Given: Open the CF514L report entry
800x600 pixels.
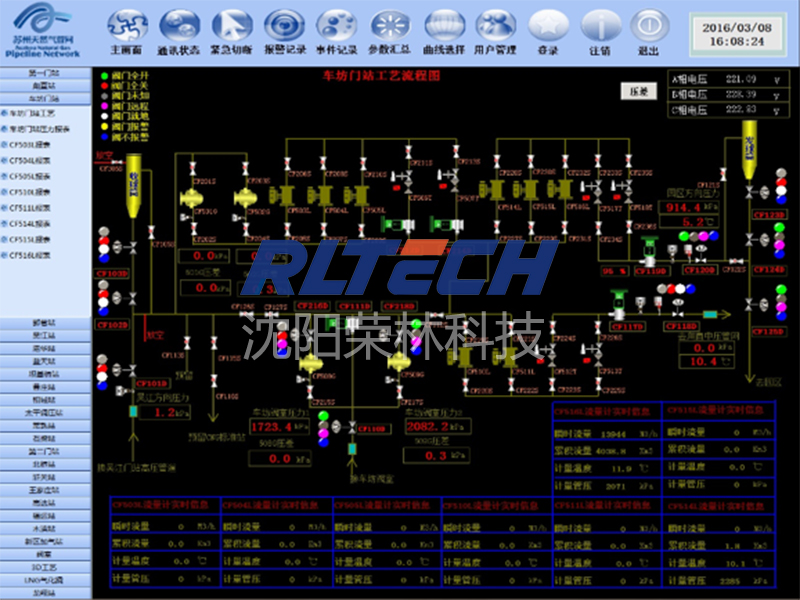Looking at the screenshot, I should pyautogui.click(x=29, y=224).
